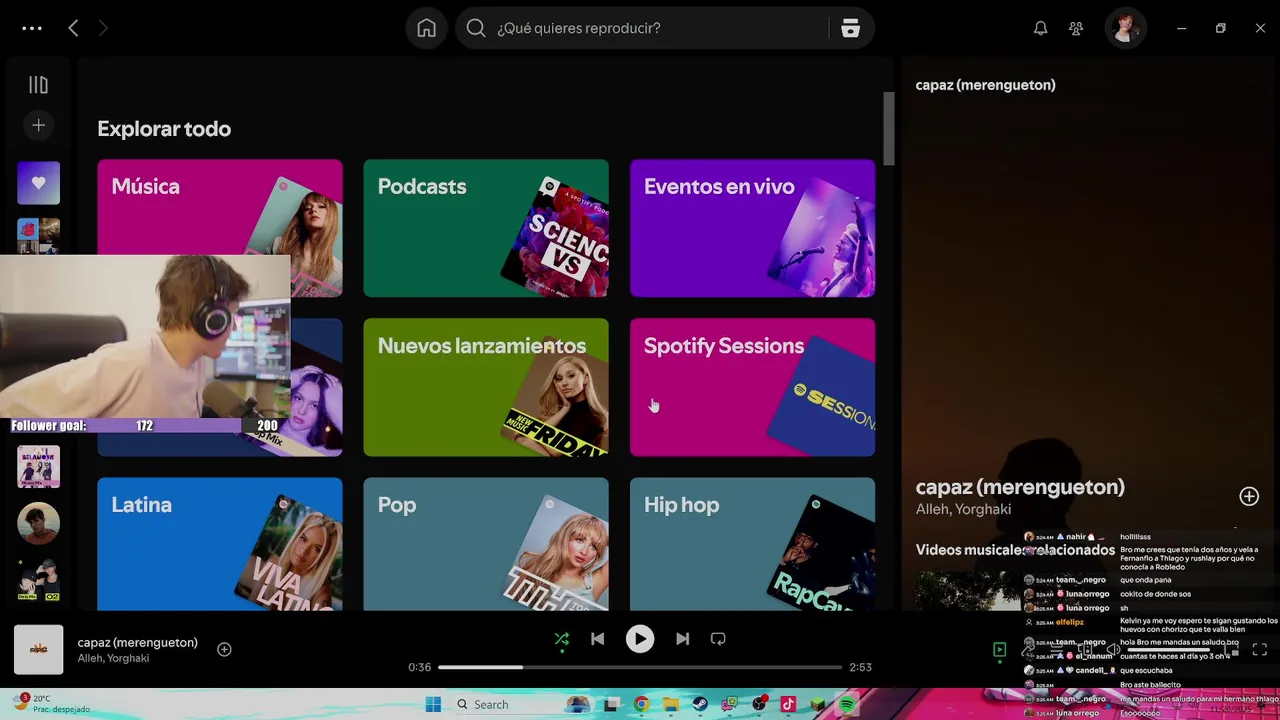The width and height of the screenshot is (1280, 720).
Task: Skip to next track
Action: 682,639
